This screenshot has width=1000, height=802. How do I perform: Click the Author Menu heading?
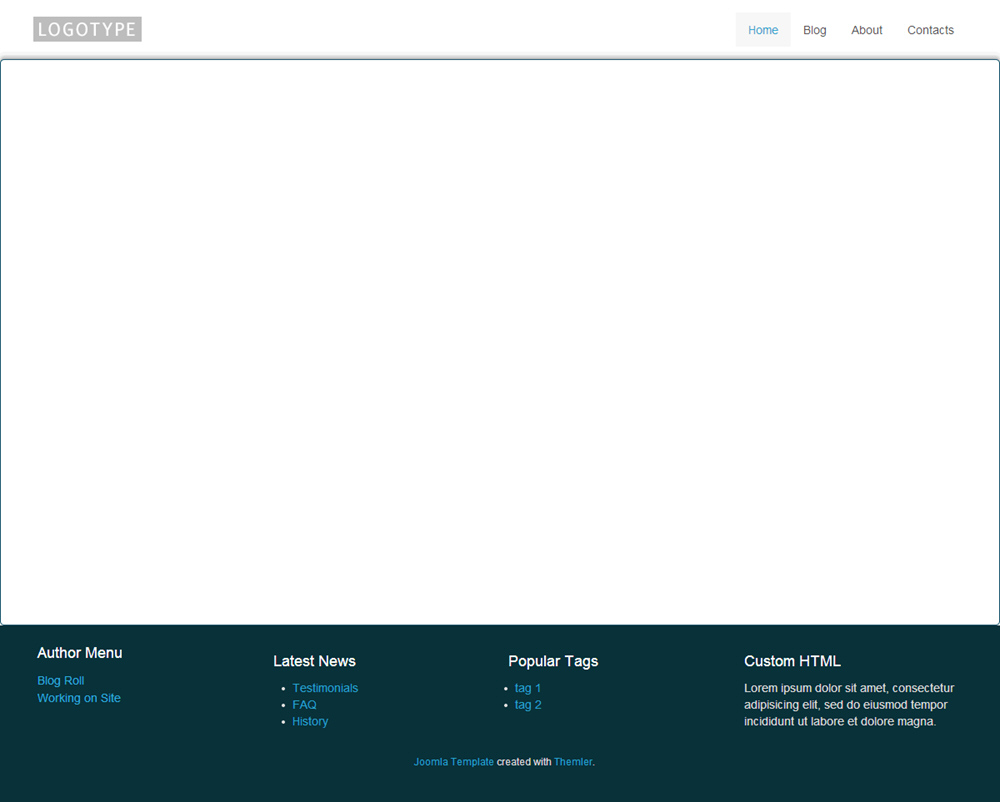(80, 653)
